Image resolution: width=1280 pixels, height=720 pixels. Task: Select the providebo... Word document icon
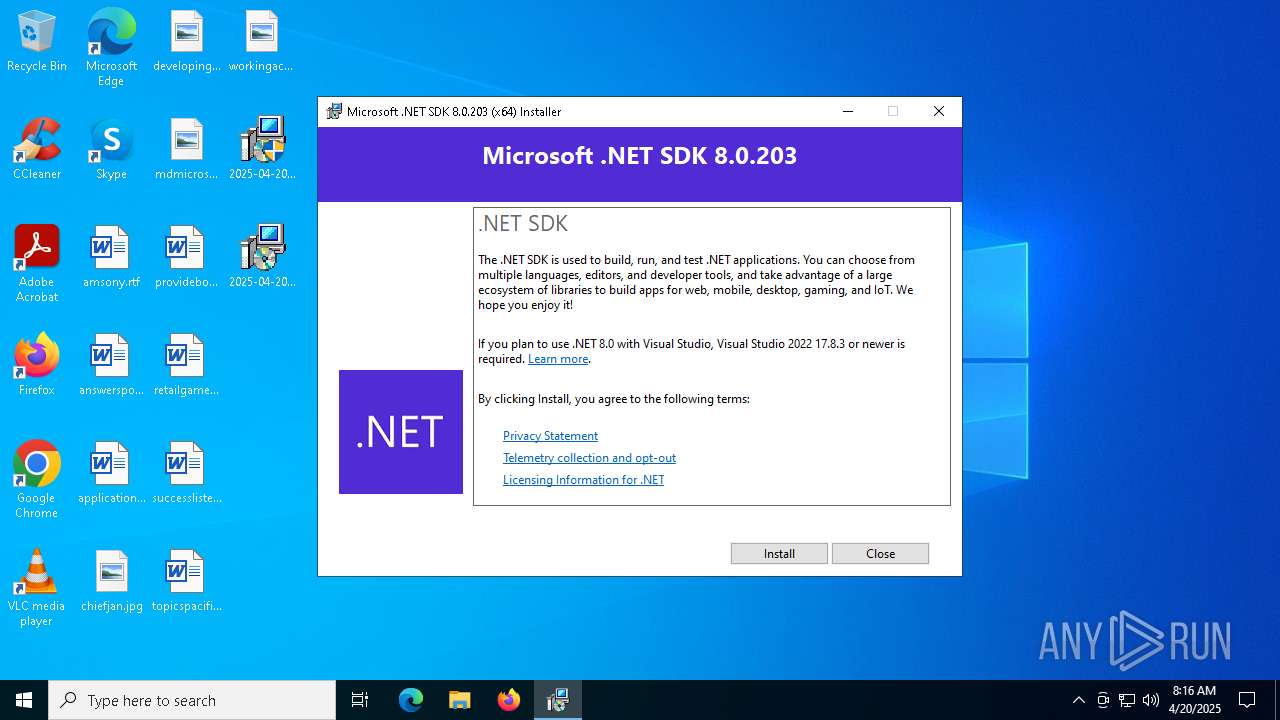(186, 257)
